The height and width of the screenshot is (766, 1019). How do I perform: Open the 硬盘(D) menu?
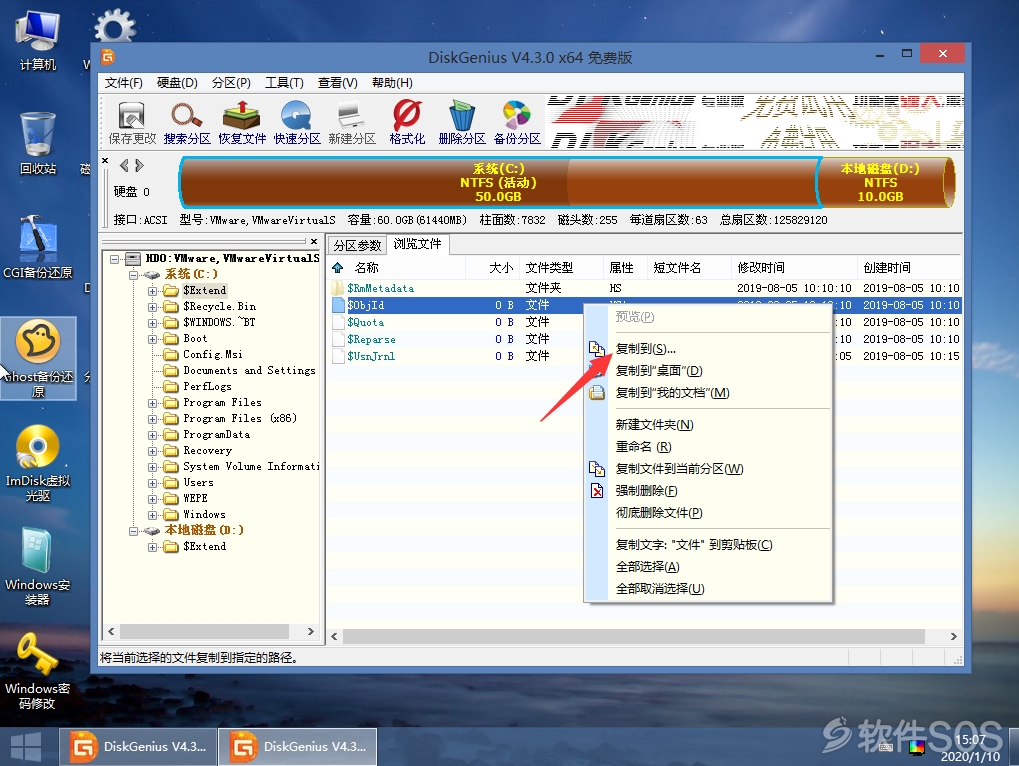point(177,83)
